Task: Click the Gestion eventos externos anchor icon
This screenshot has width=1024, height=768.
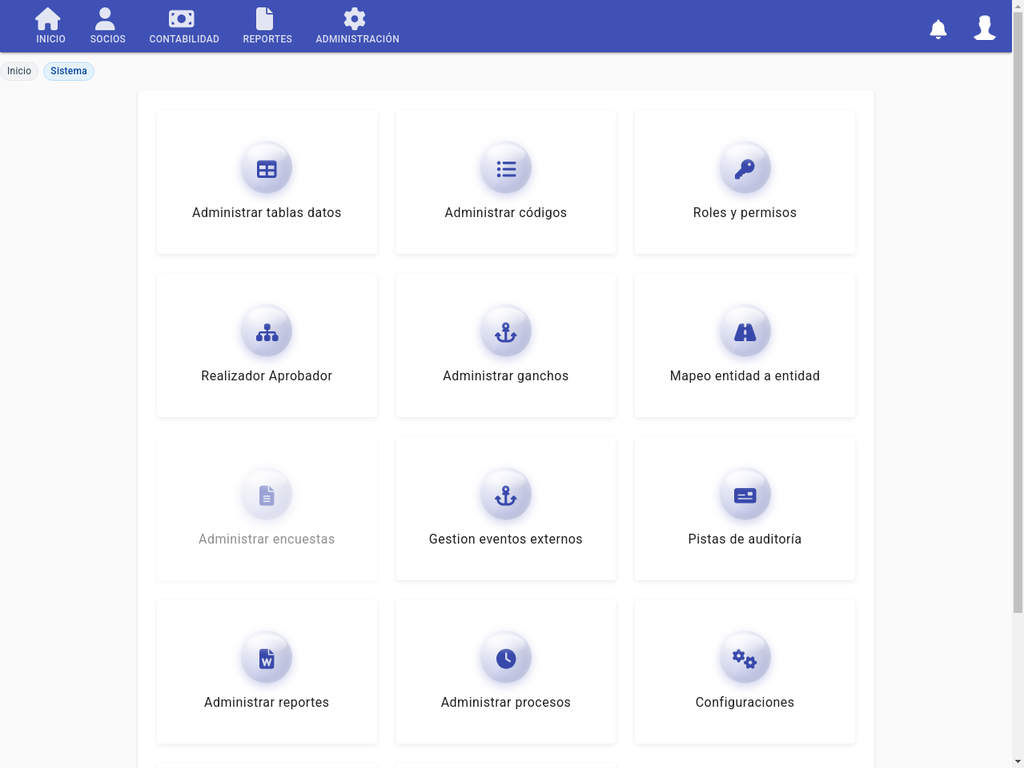Action: [x=506, y=495]
